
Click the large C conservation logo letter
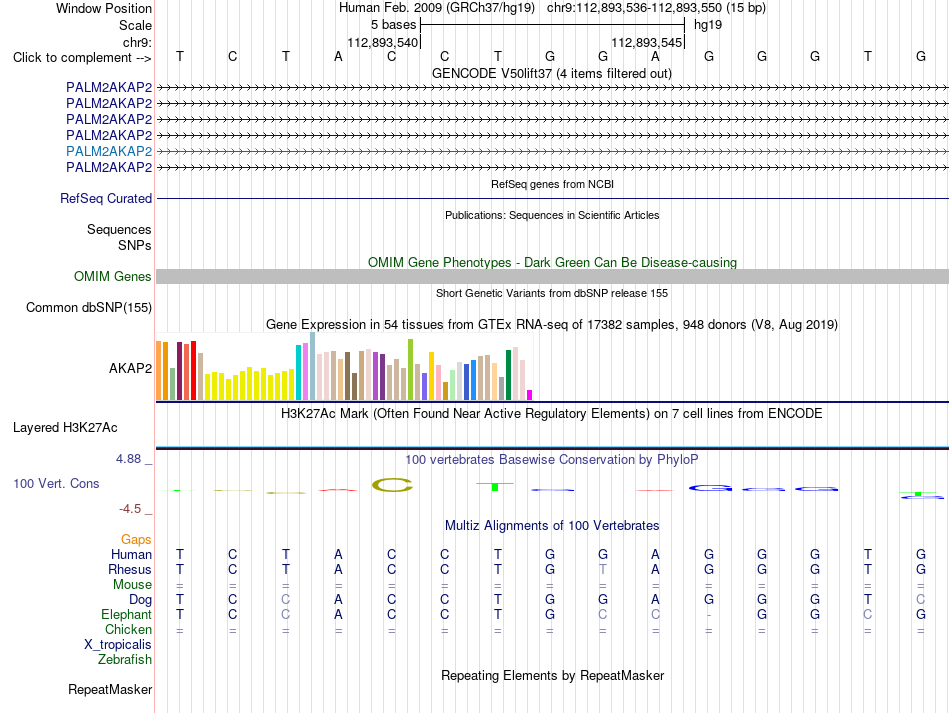(x=393, y=485)
